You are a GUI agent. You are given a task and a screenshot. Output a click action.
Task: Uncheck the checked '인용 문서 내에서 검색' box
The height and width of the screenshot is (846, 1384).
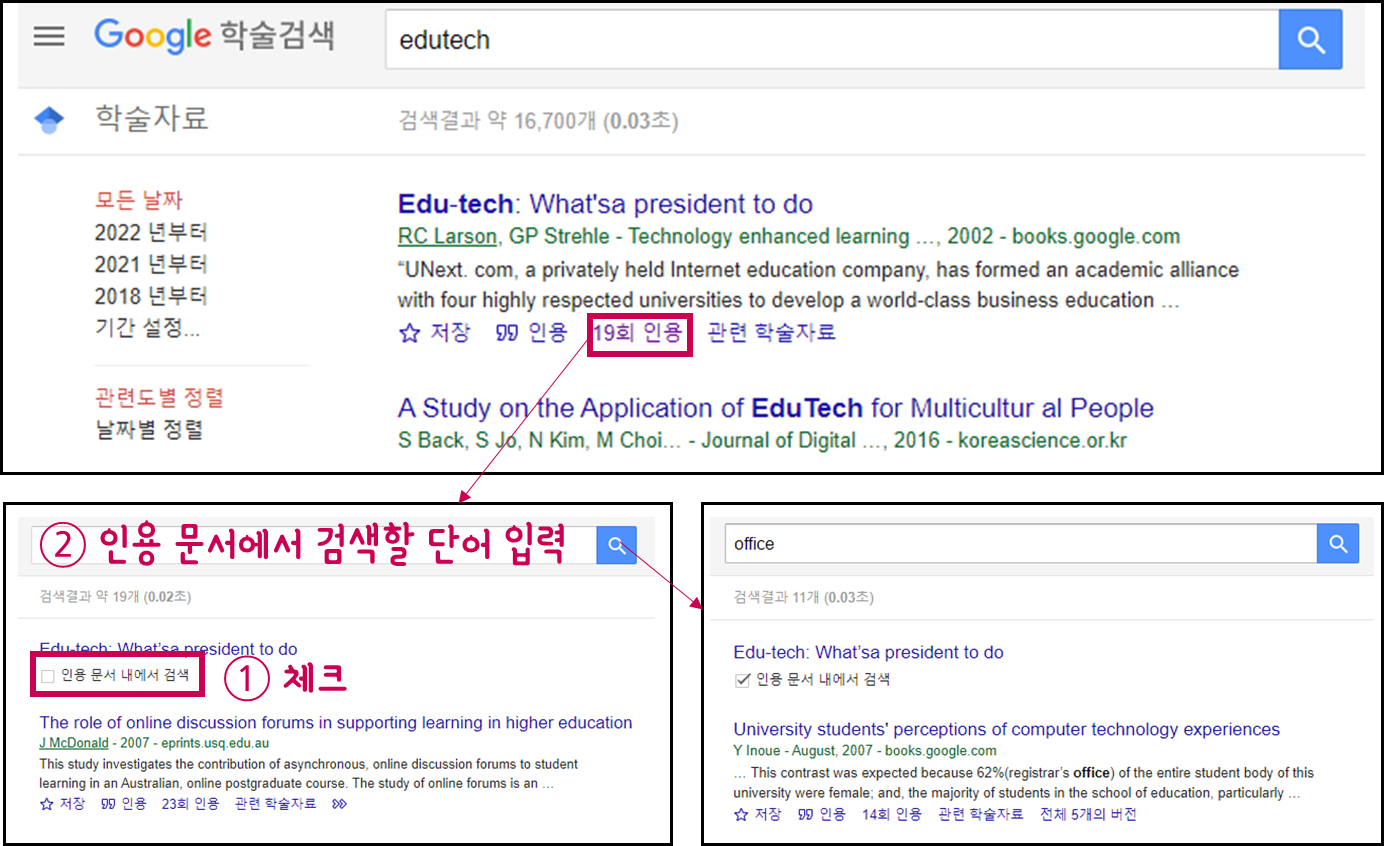741,680
